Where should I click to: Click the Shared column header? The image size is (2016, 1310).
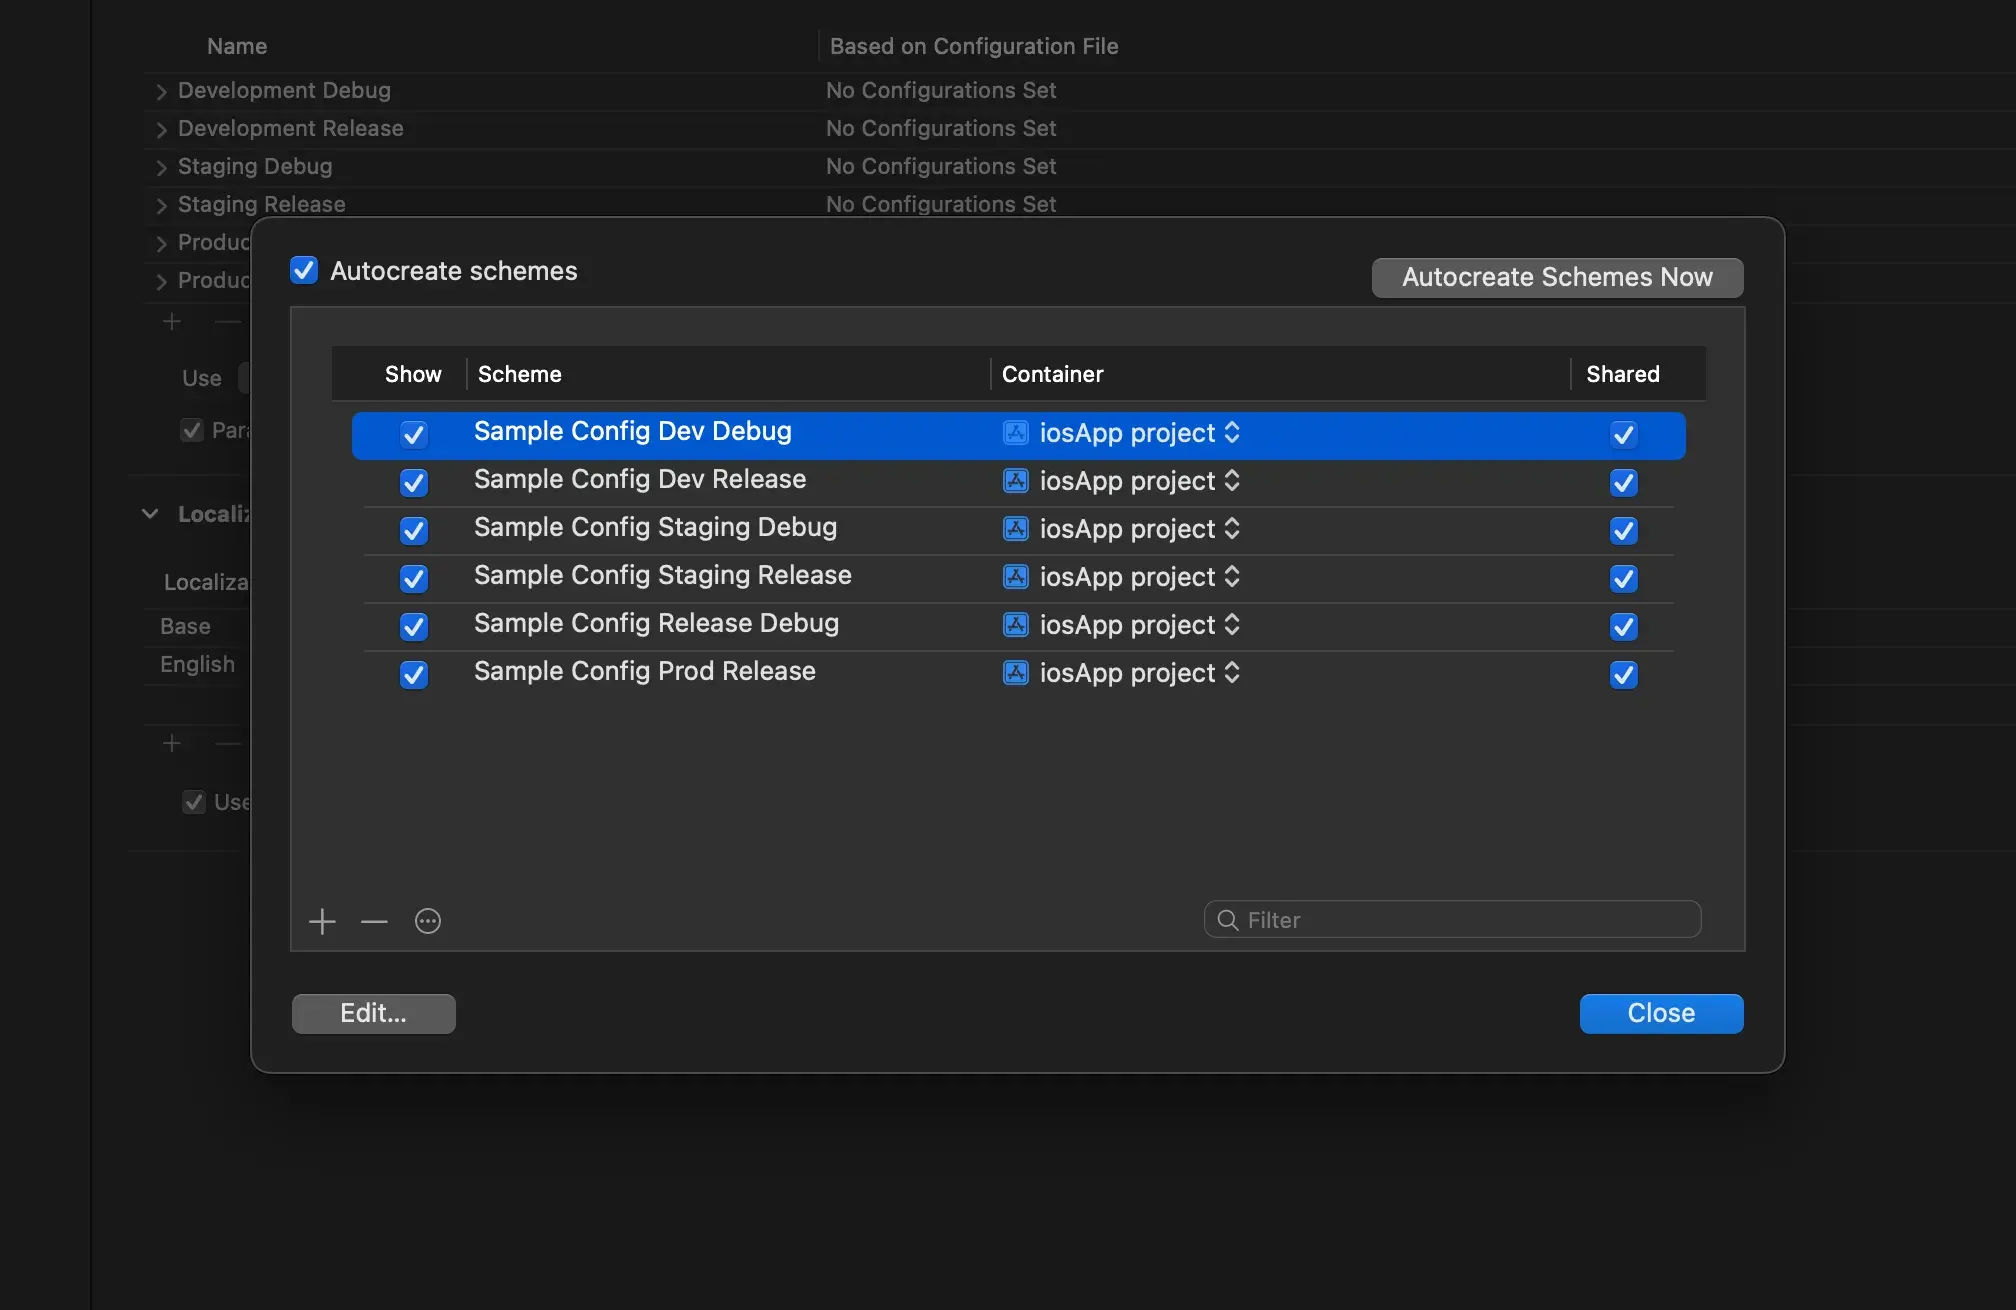click(1622, 374)
